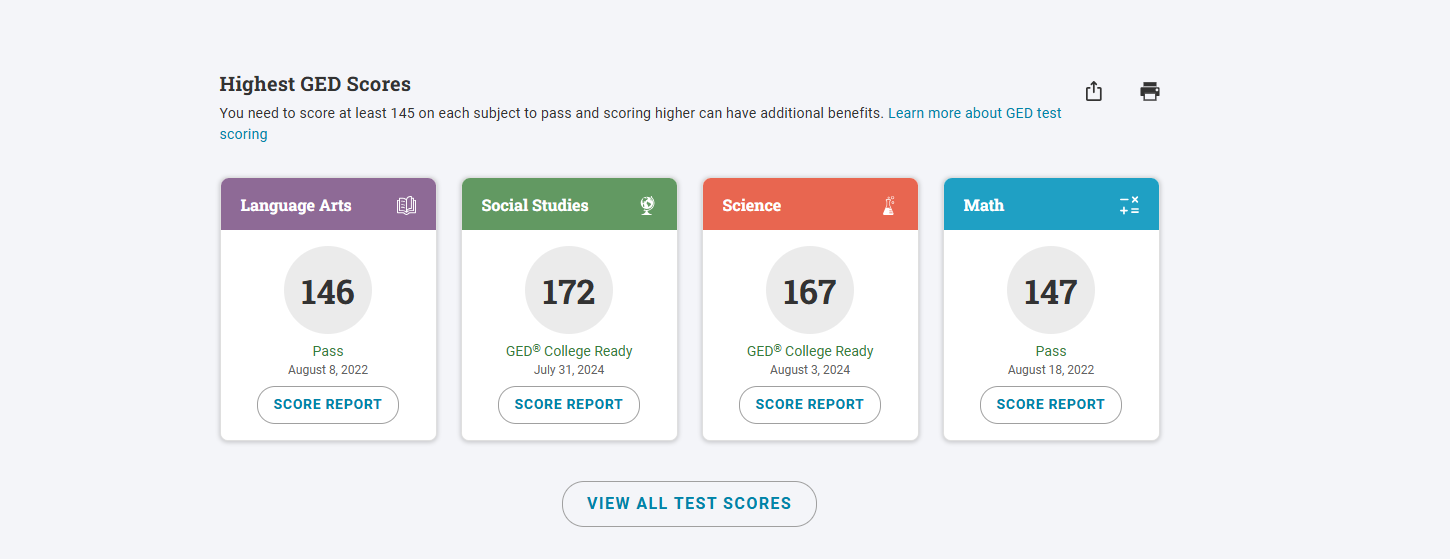Click the share/export icon
The image size is (1450, 559).
1094,91
